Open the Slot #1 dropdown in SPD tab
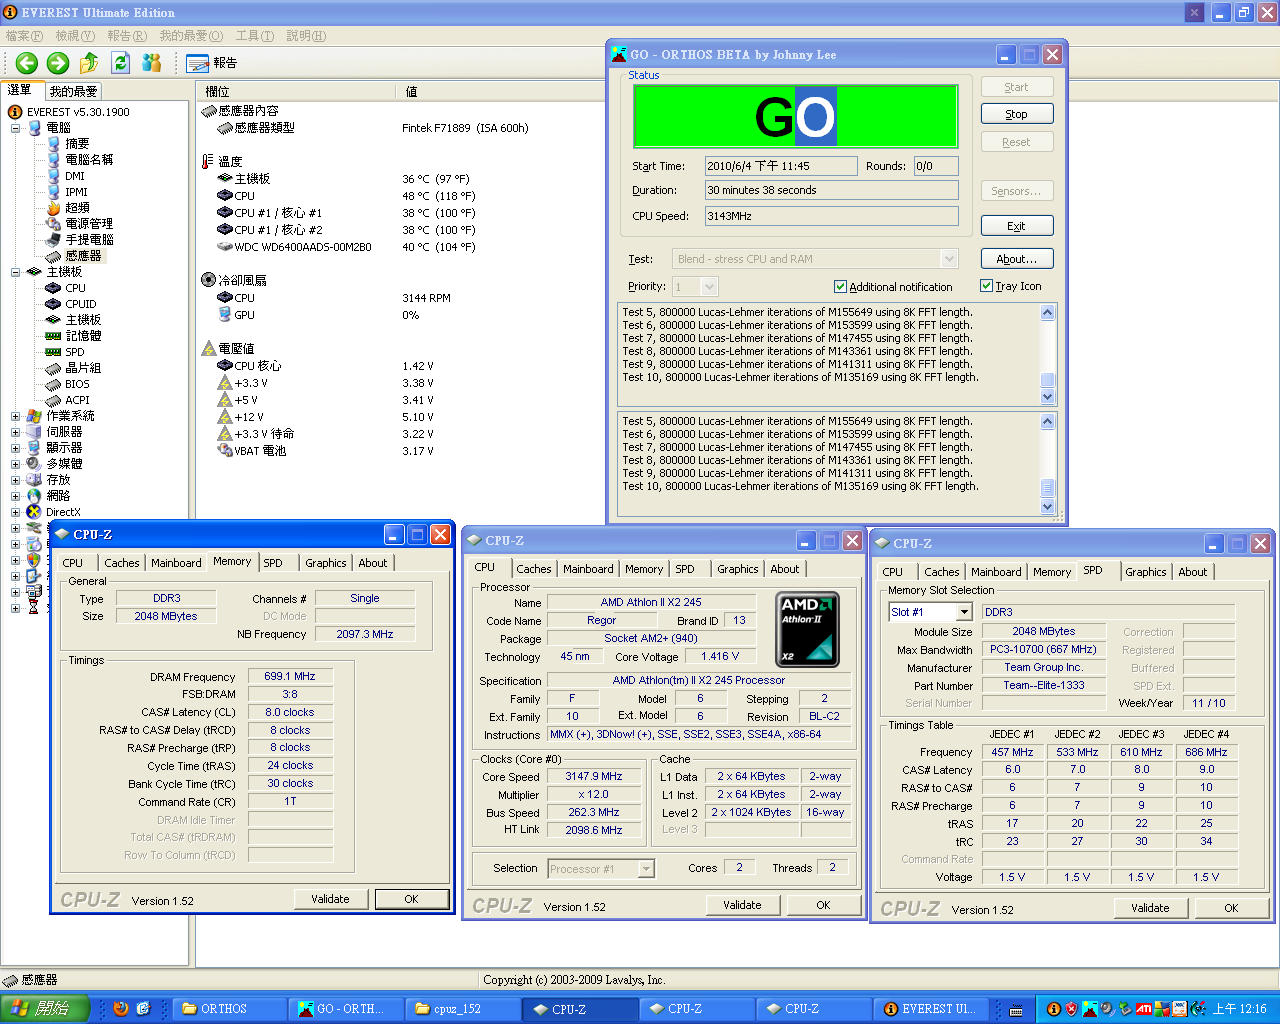Image resolution: width=1280 pixels, height=1024 pixels. click(x=964, y=612)
